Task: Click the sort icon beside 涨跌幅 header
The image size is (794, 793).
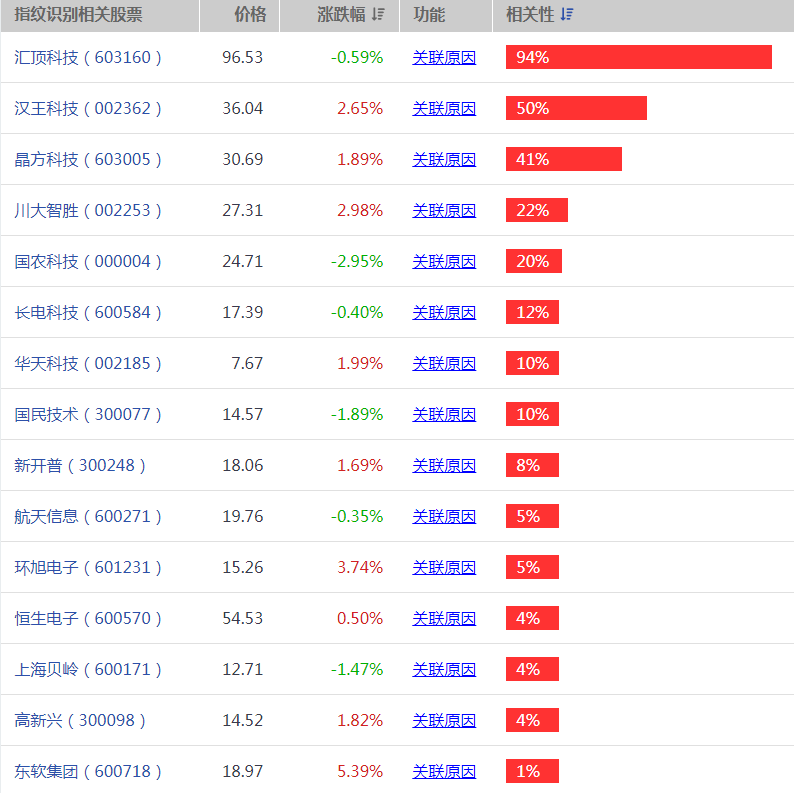Action: [377, 15]
